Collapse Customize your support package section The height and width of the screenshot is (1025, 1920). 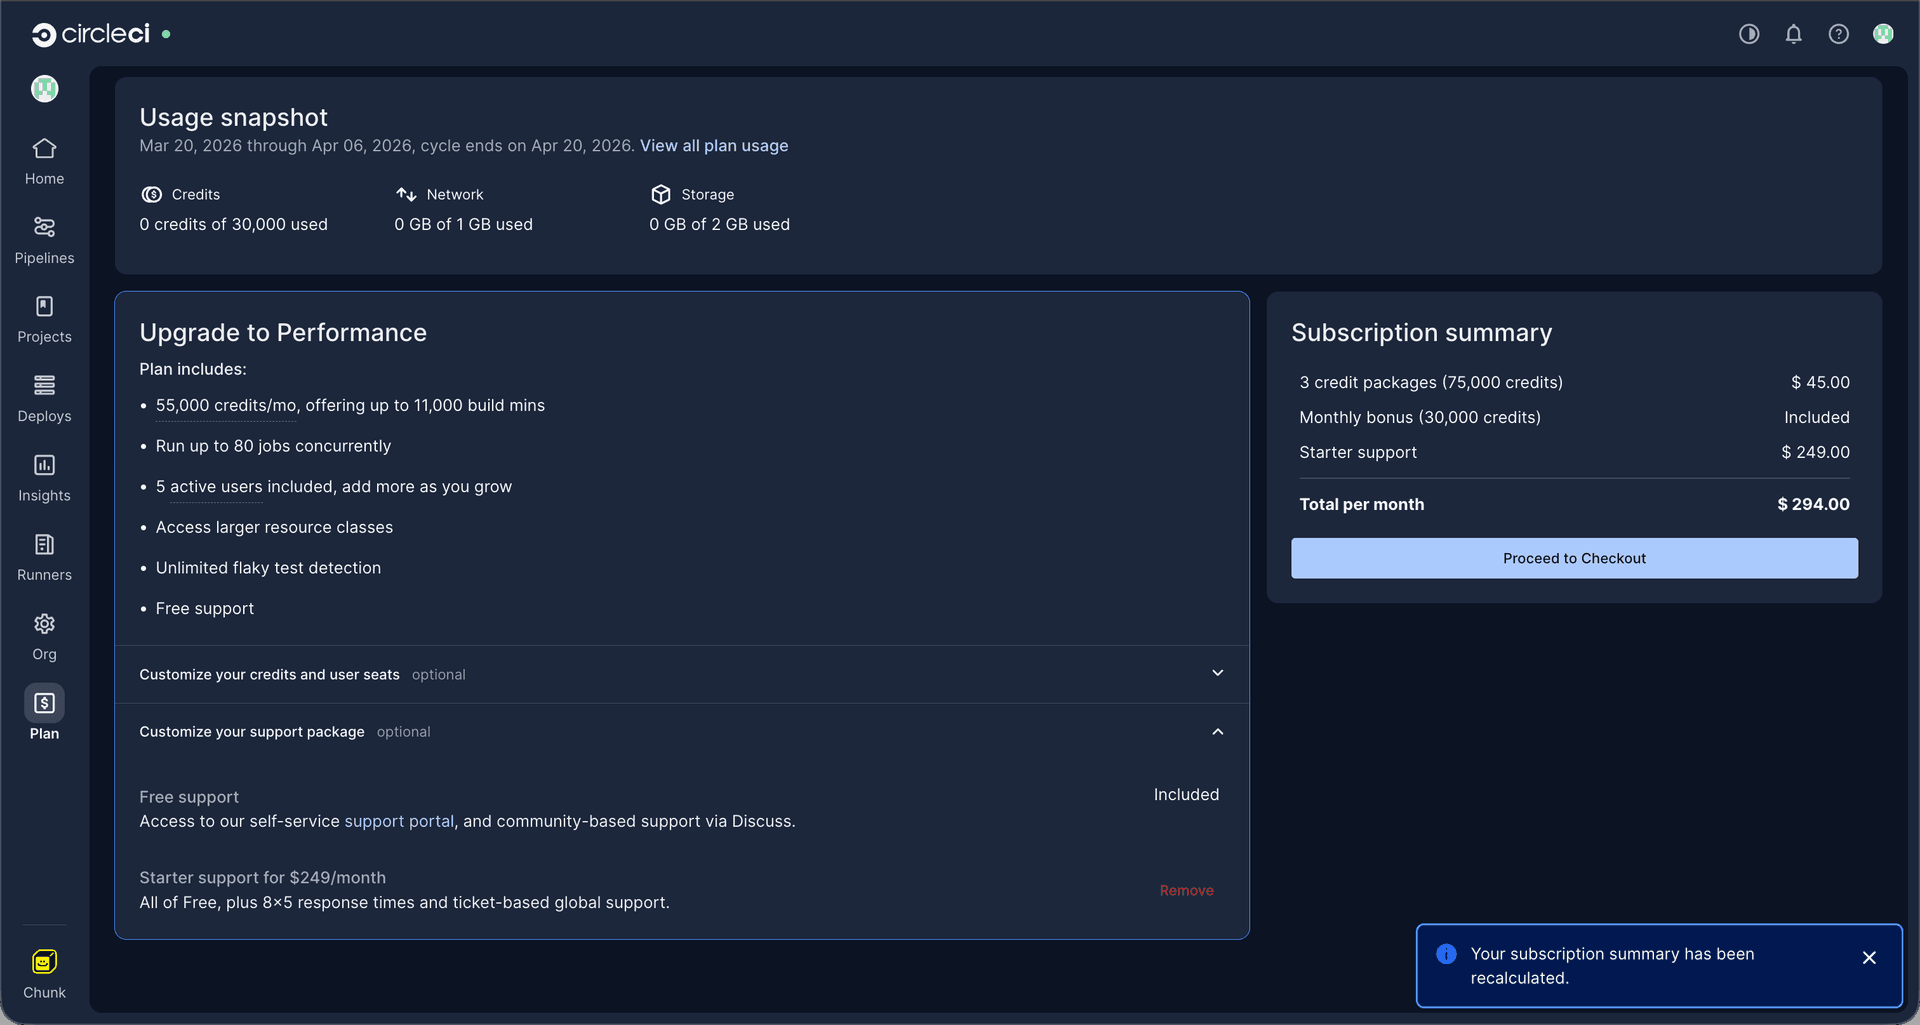click(x=1217, y=732)
